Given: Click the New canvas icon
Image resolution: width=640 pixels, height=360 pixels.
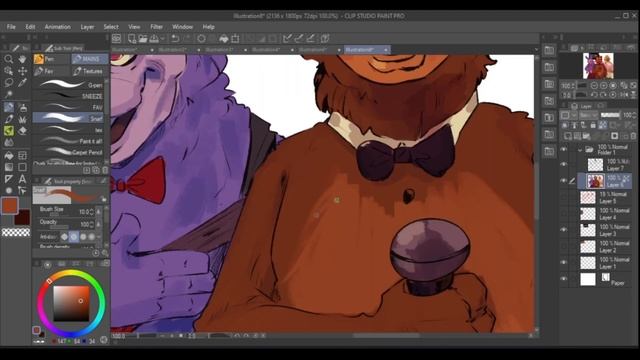Looking at the screenshot, I should [x=131, y=38].
